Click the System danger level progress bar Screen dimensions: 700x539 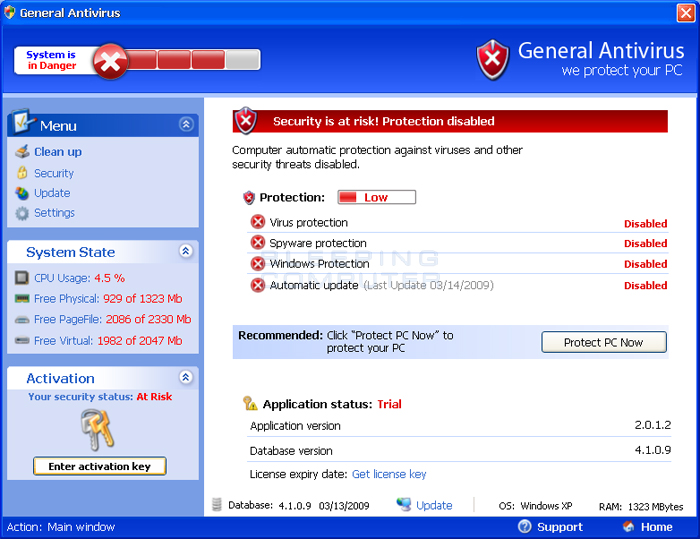point(193,60)
